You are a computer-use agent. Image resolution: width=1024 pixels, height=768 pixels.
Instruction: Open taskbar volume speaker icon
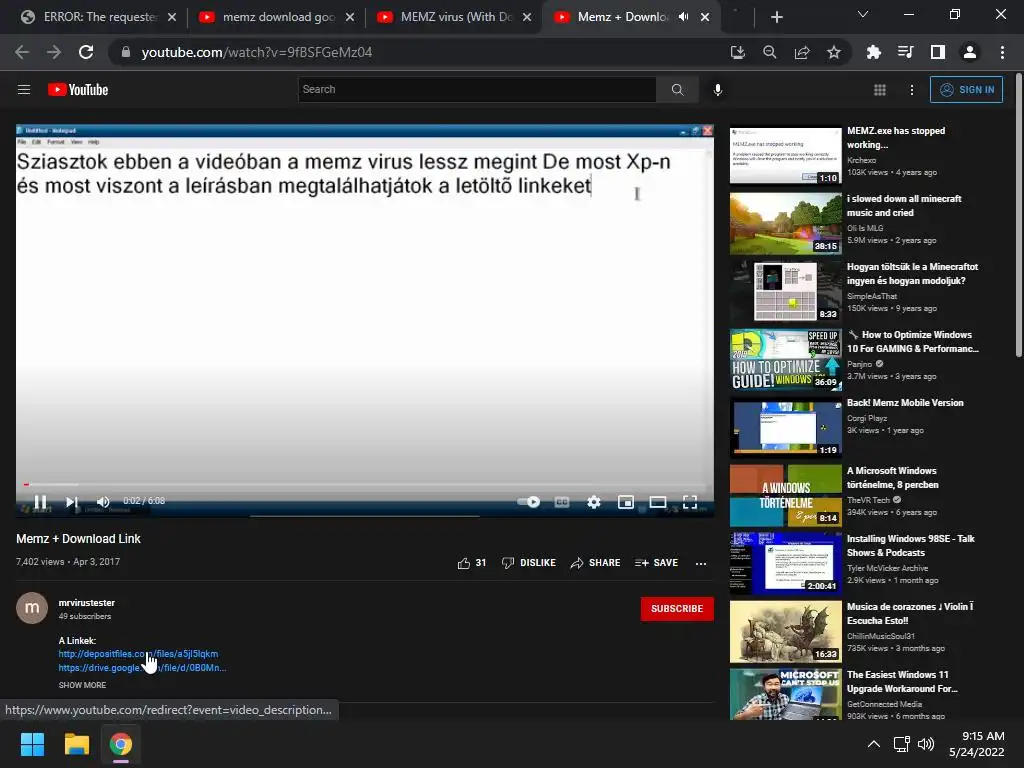click(926, 744)
